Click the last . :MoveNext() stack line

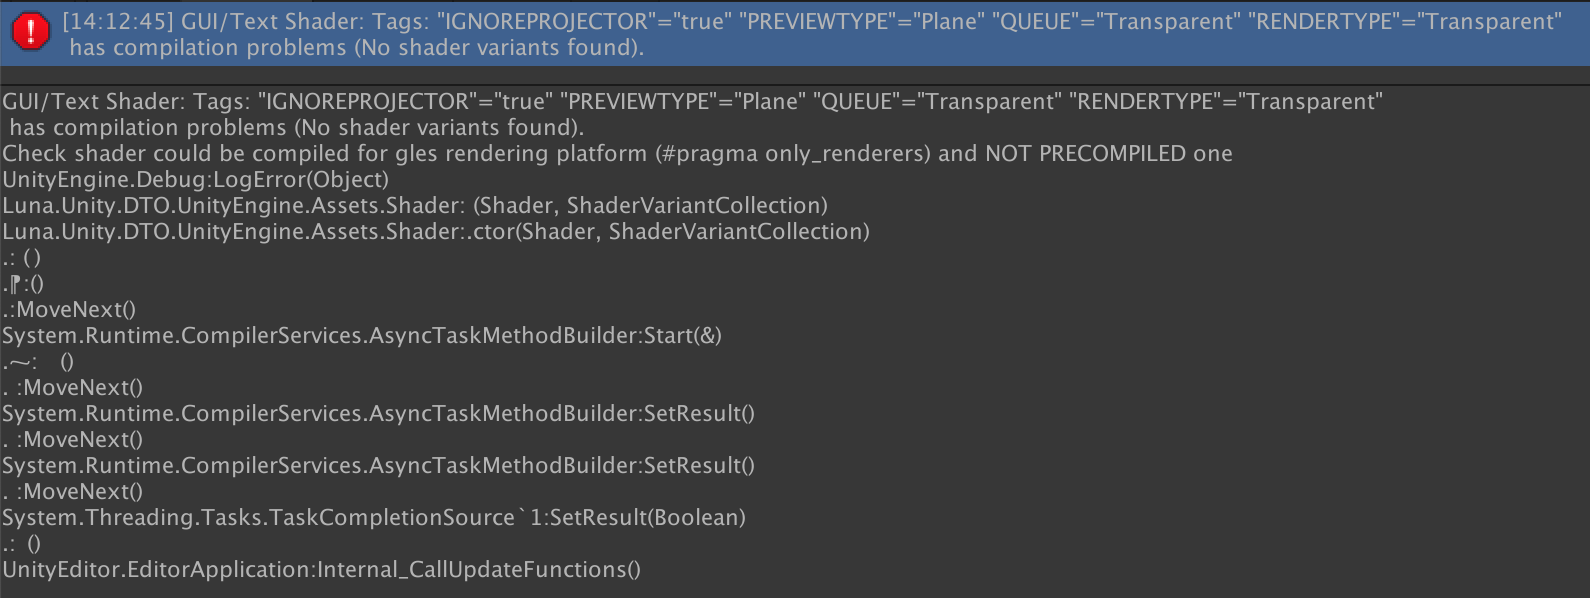[73, 491]
